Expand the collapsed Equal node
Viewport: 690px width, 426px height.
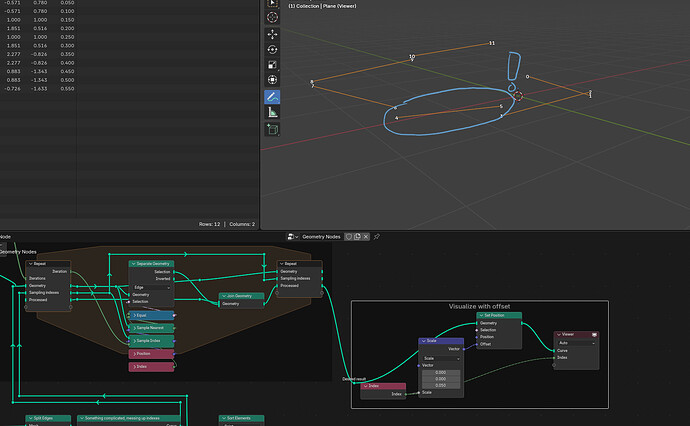coord(134,315)
